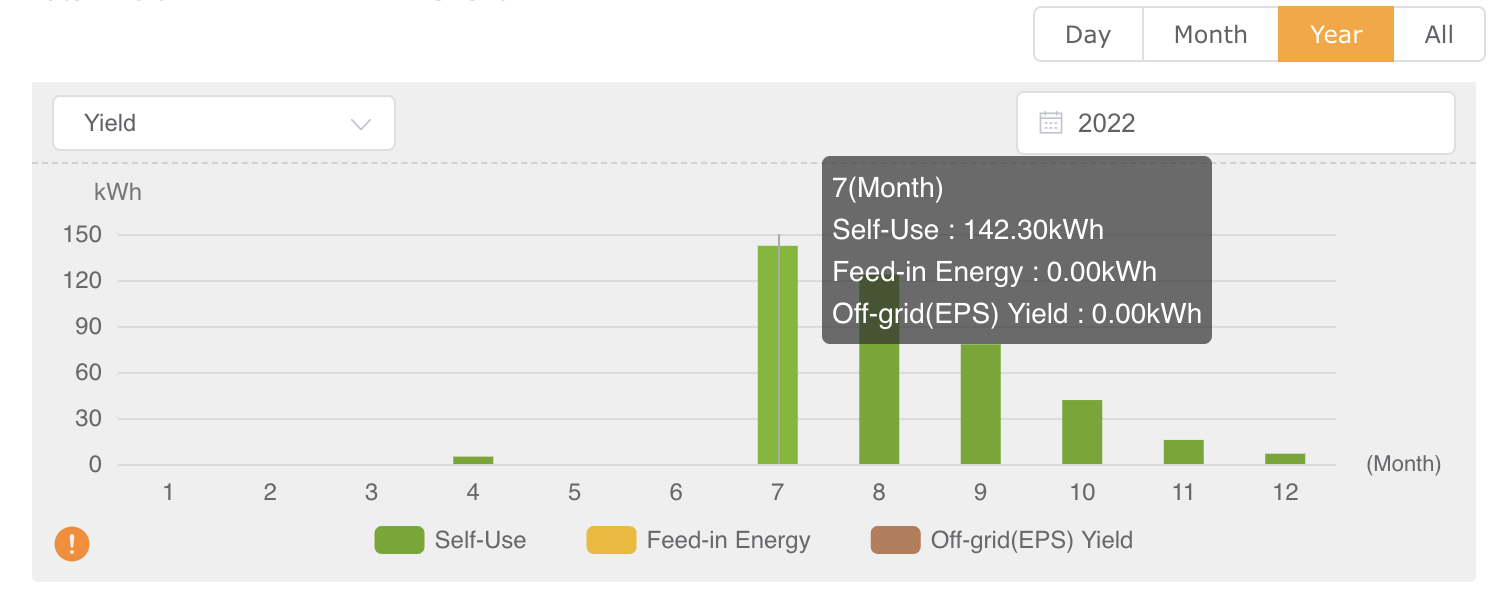
Task: Click the small month 4 bar
Action: click(473, 460)
